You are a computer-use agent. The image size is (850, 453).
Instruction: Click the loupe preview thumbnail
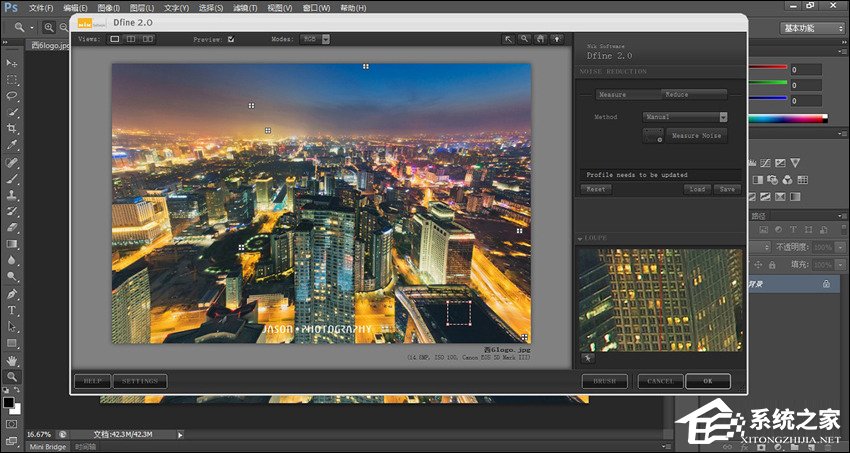[x=659, y=299]
